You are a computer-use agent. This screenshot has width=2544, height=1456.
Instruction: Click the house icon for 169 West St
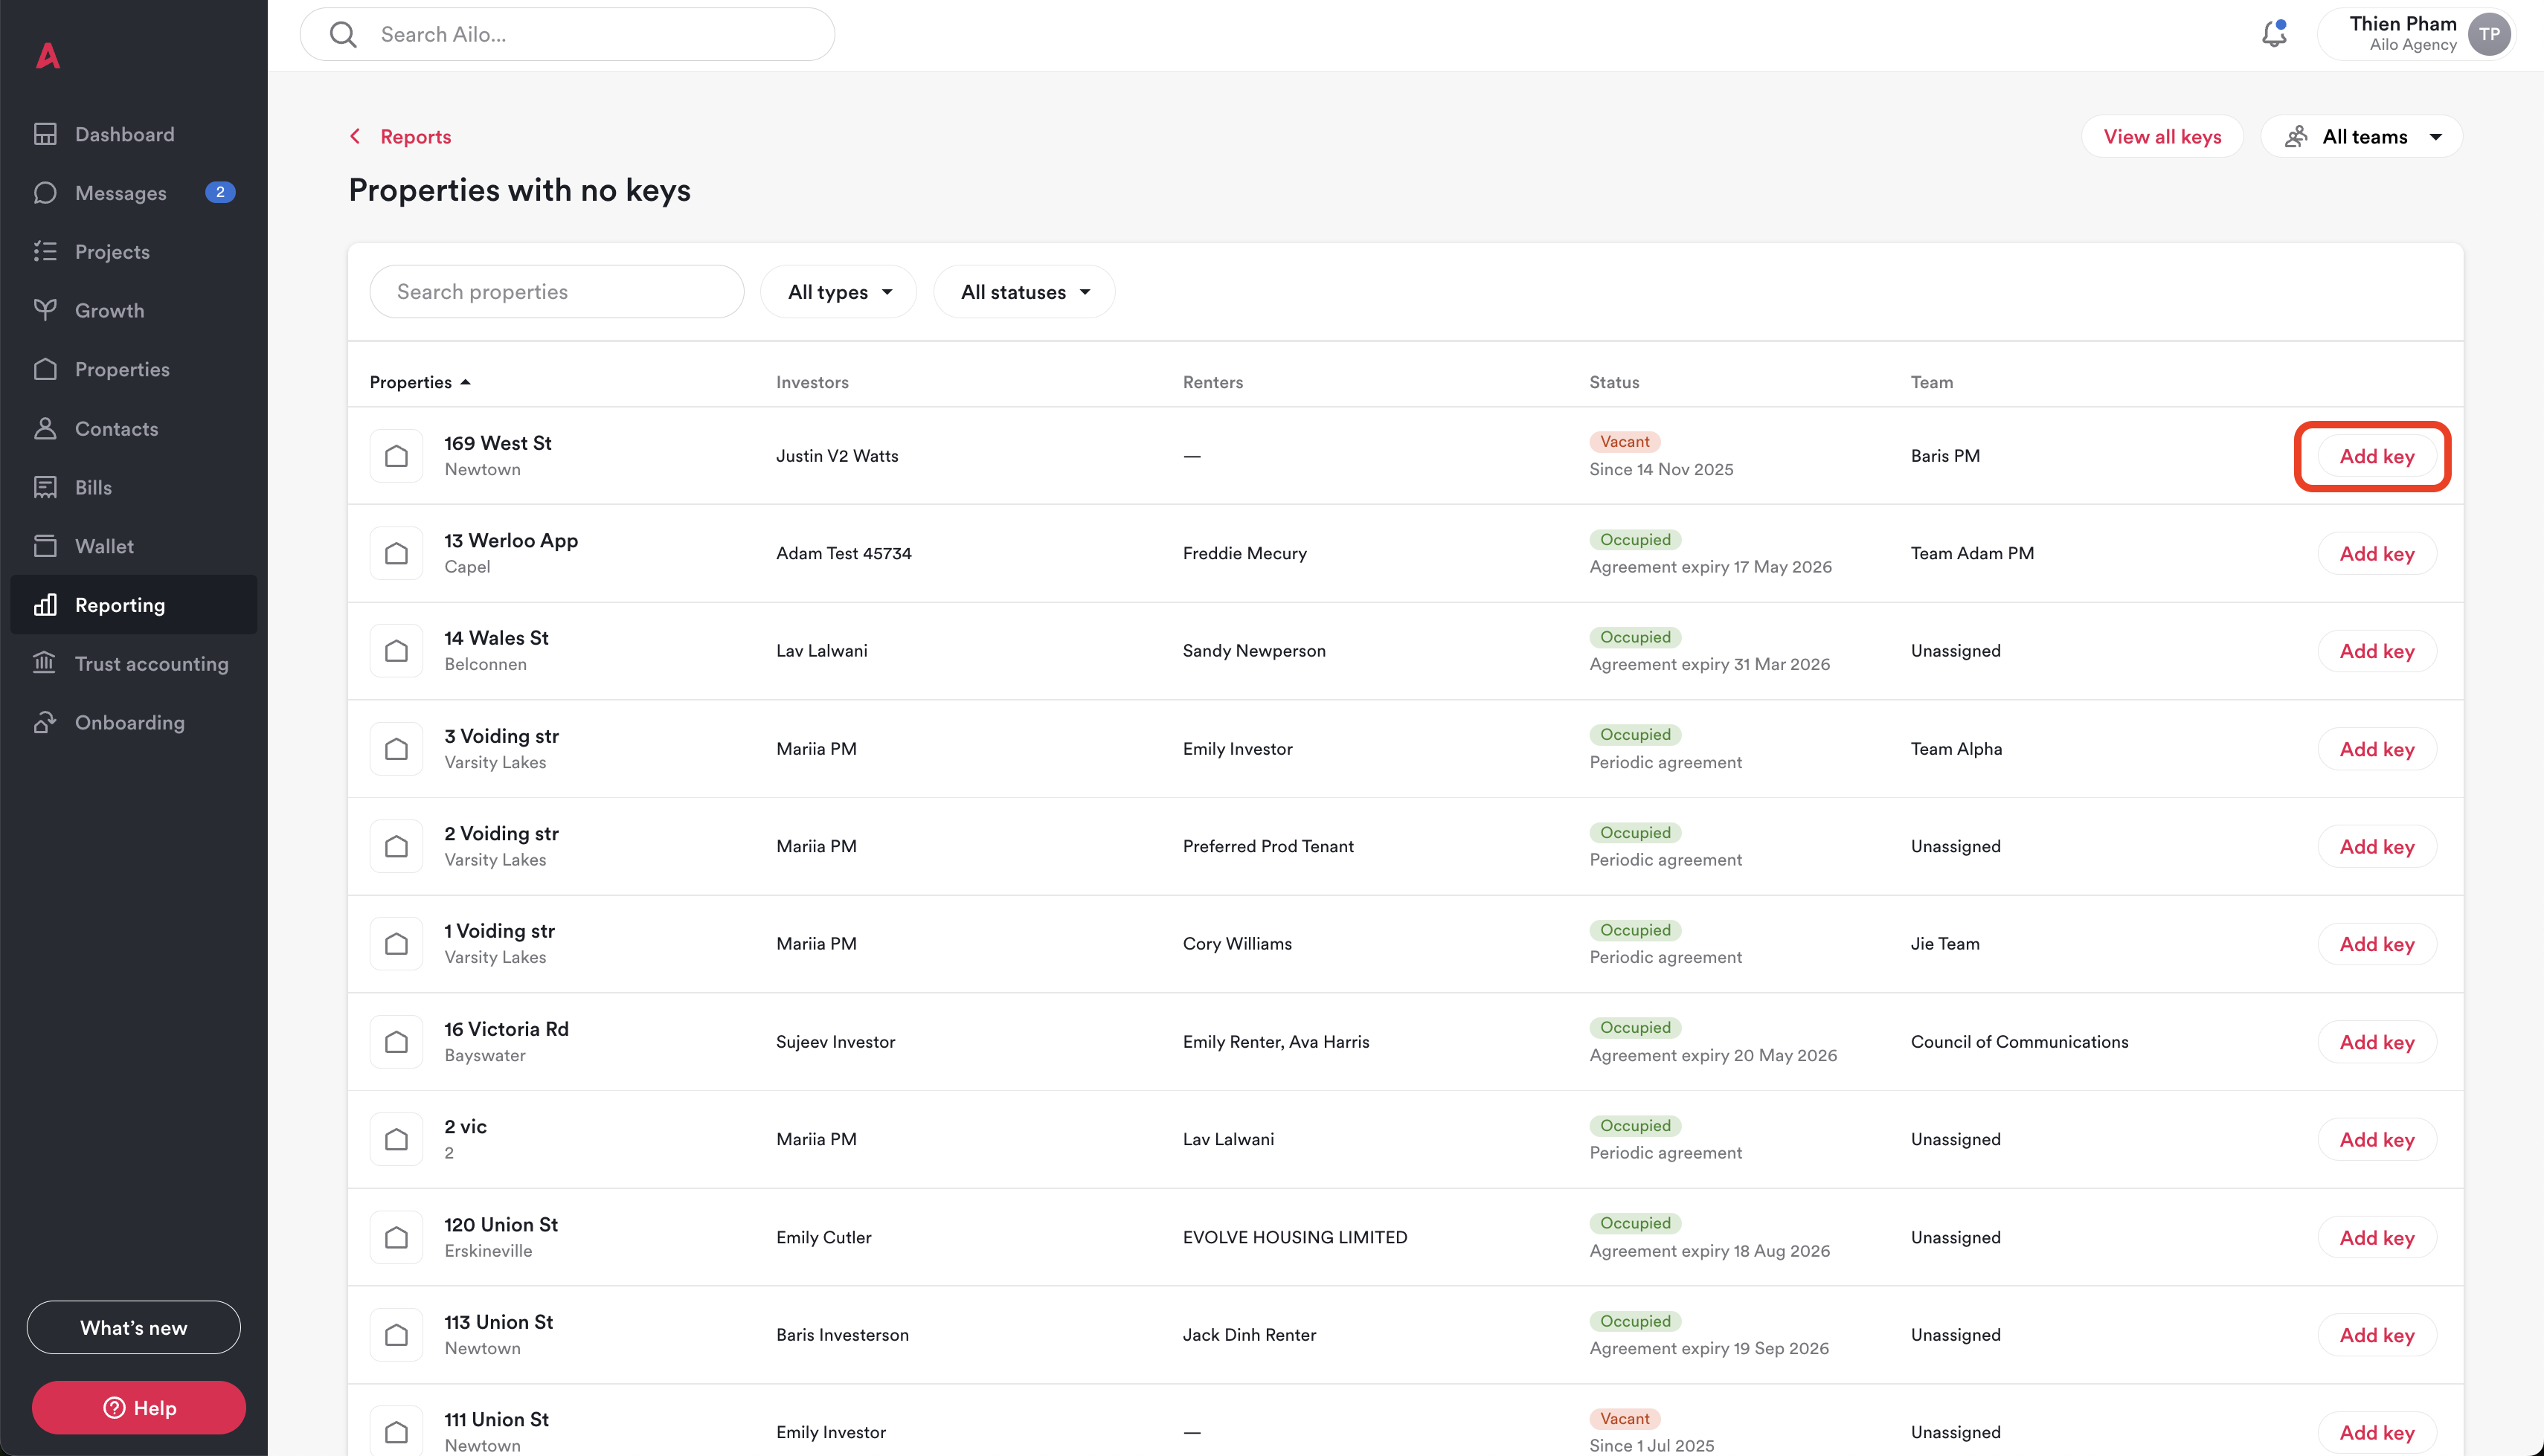pos(396,456)
